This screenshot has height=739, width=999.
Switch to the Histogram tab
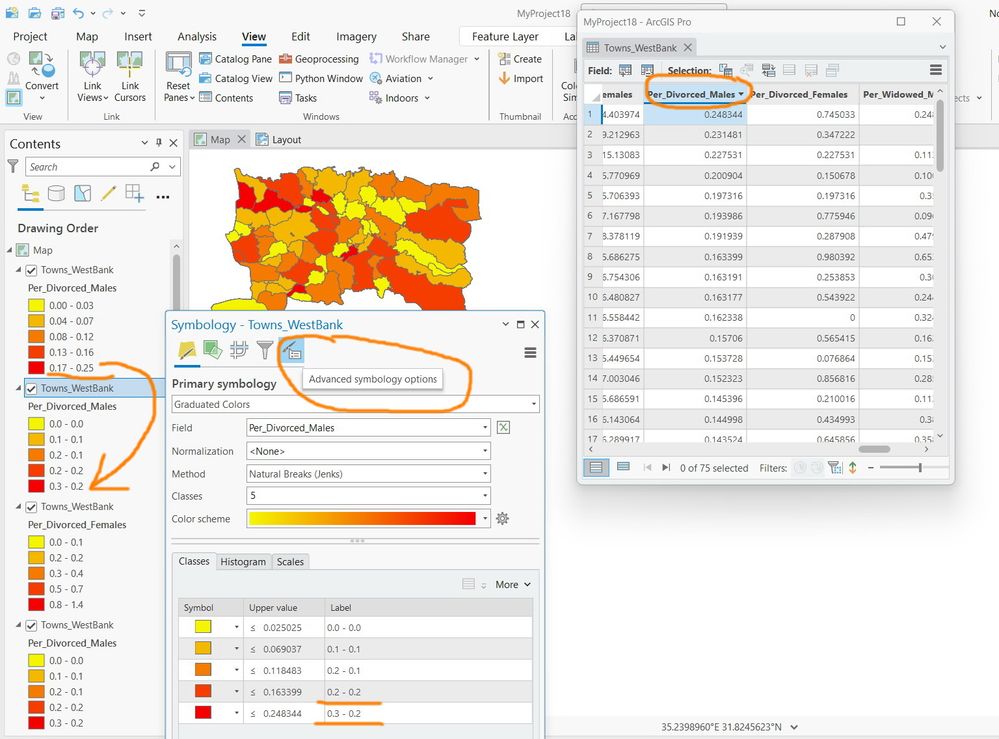(x=243, y=561)
